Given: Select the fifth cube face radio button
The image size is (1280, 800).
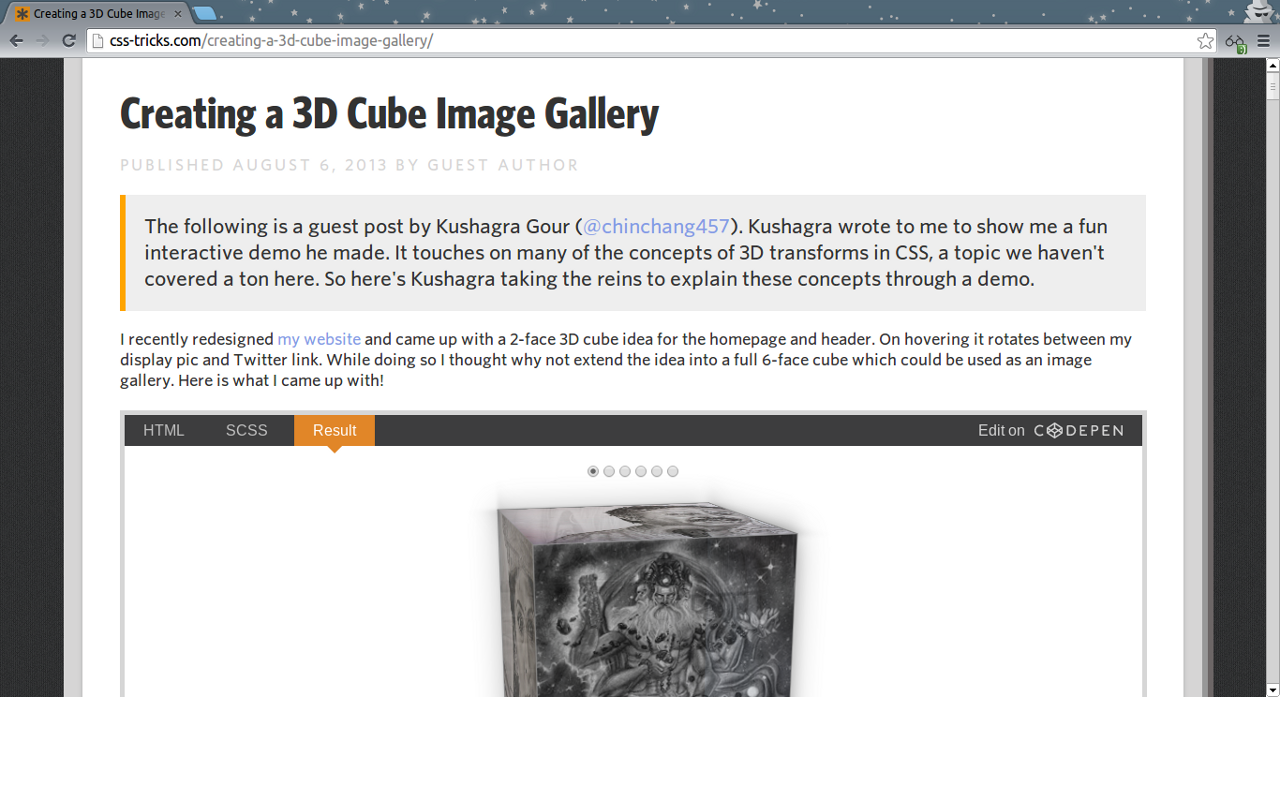Looking at the screenshot, I should coord(657,471).
